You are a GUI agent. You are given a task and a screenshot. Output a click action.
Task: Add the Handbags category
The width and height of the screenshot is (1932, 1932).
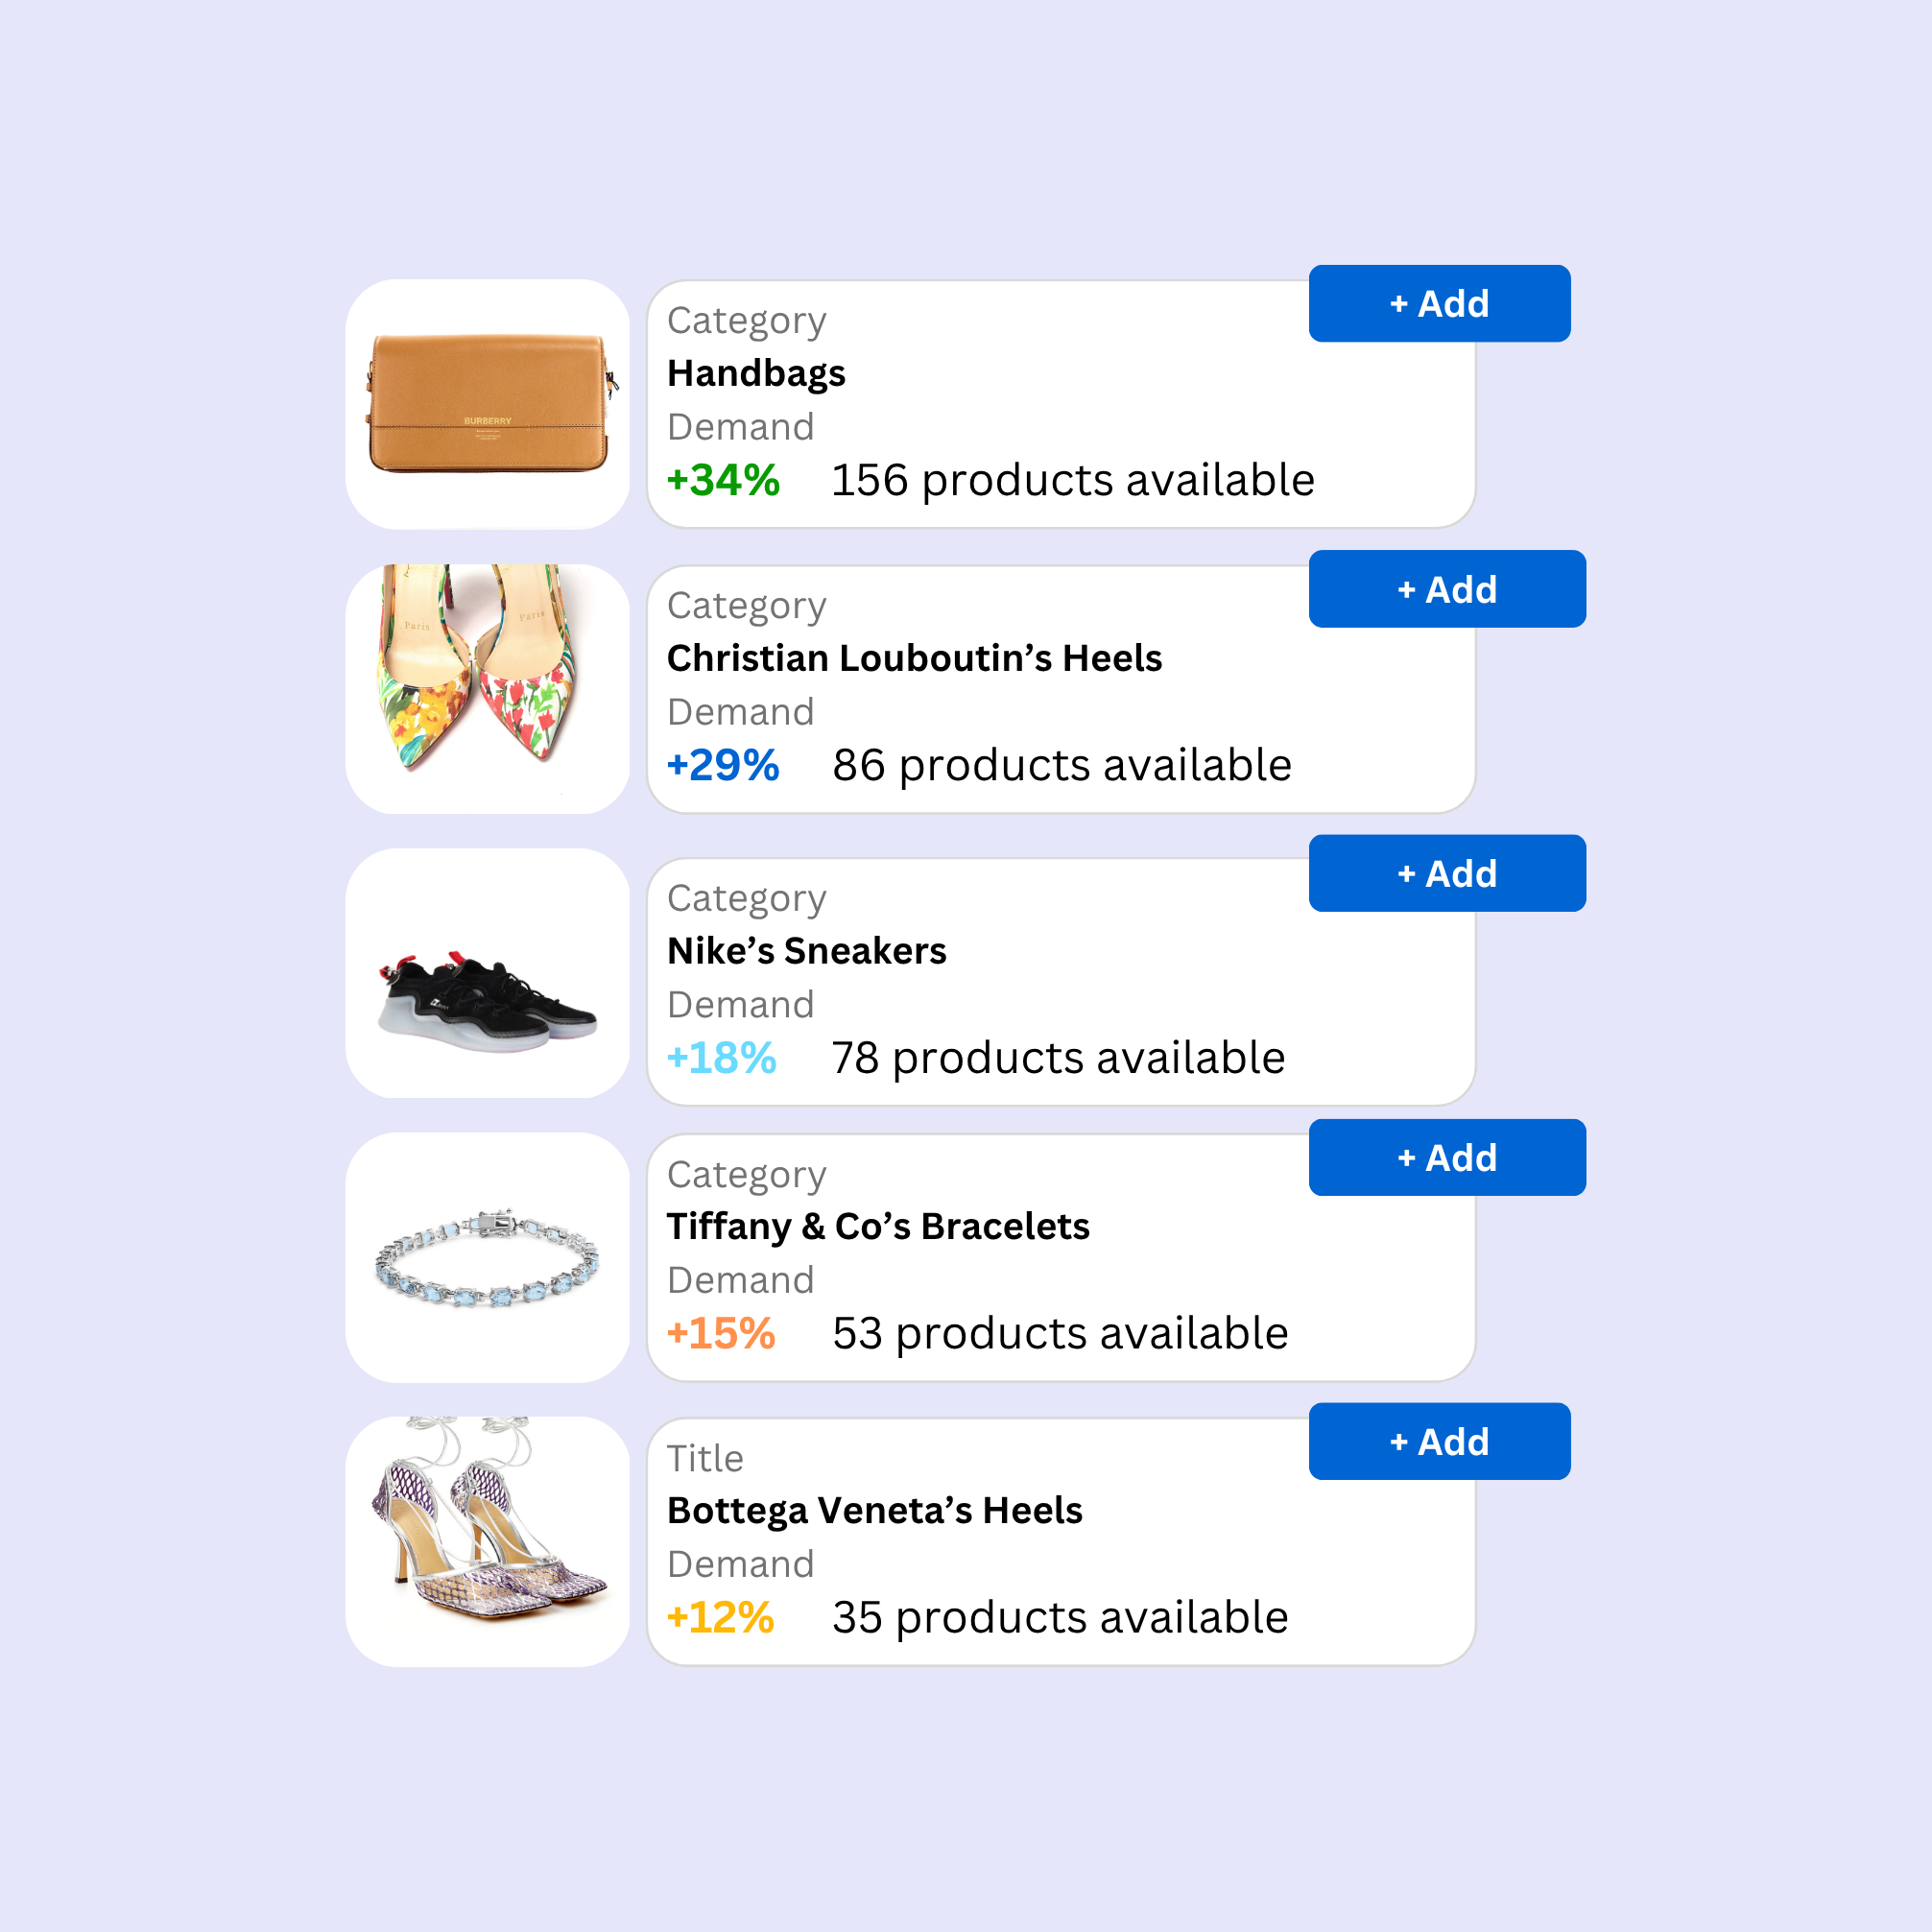point(1439,304)
